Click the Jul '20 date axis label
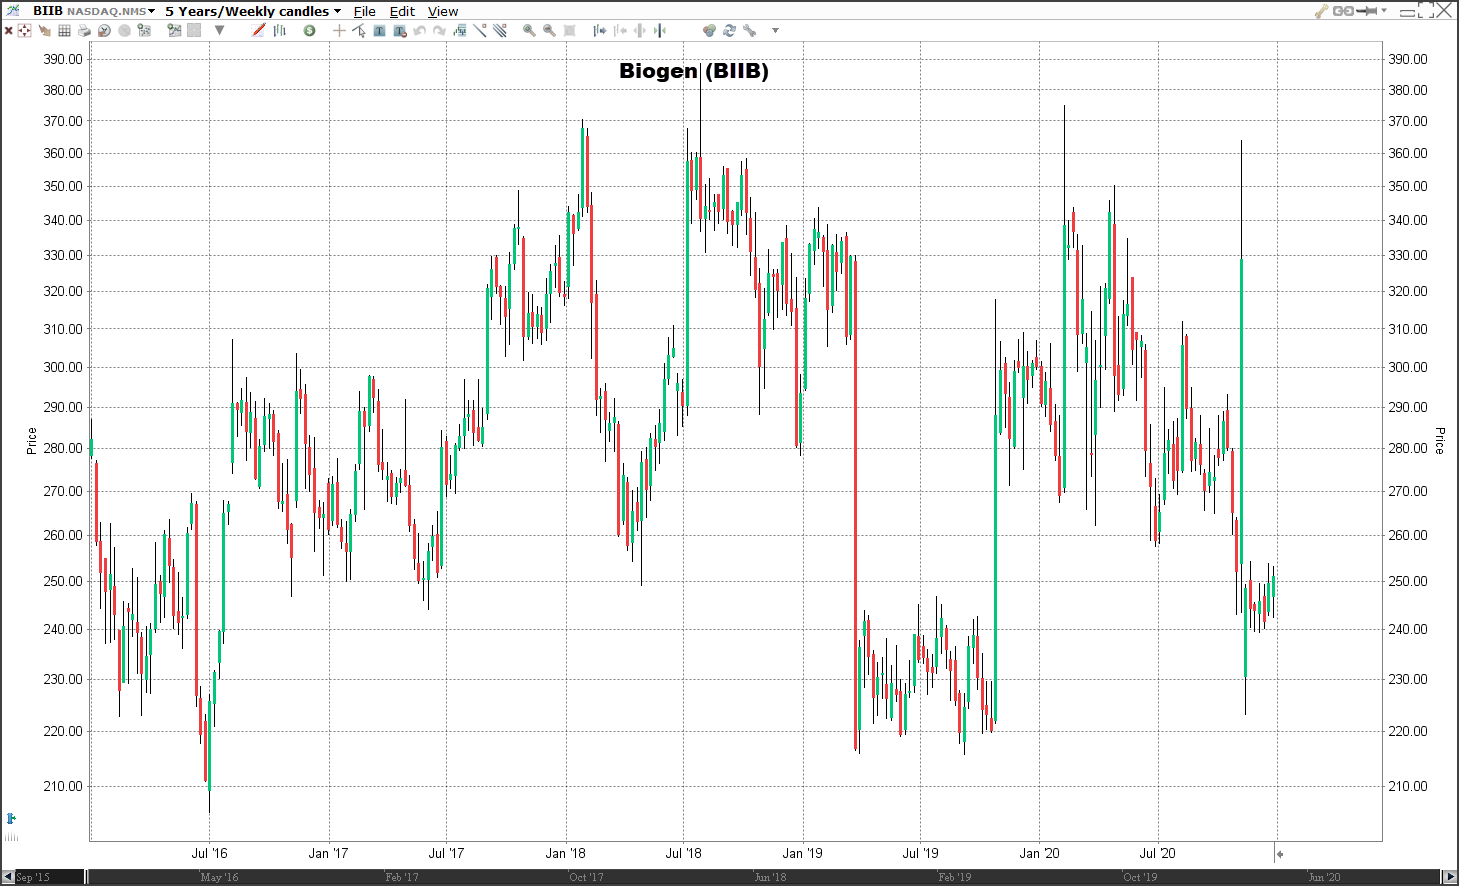The width and height of the screenshot is (1459, 886). pyautogui.click(x=1158, y=853)
